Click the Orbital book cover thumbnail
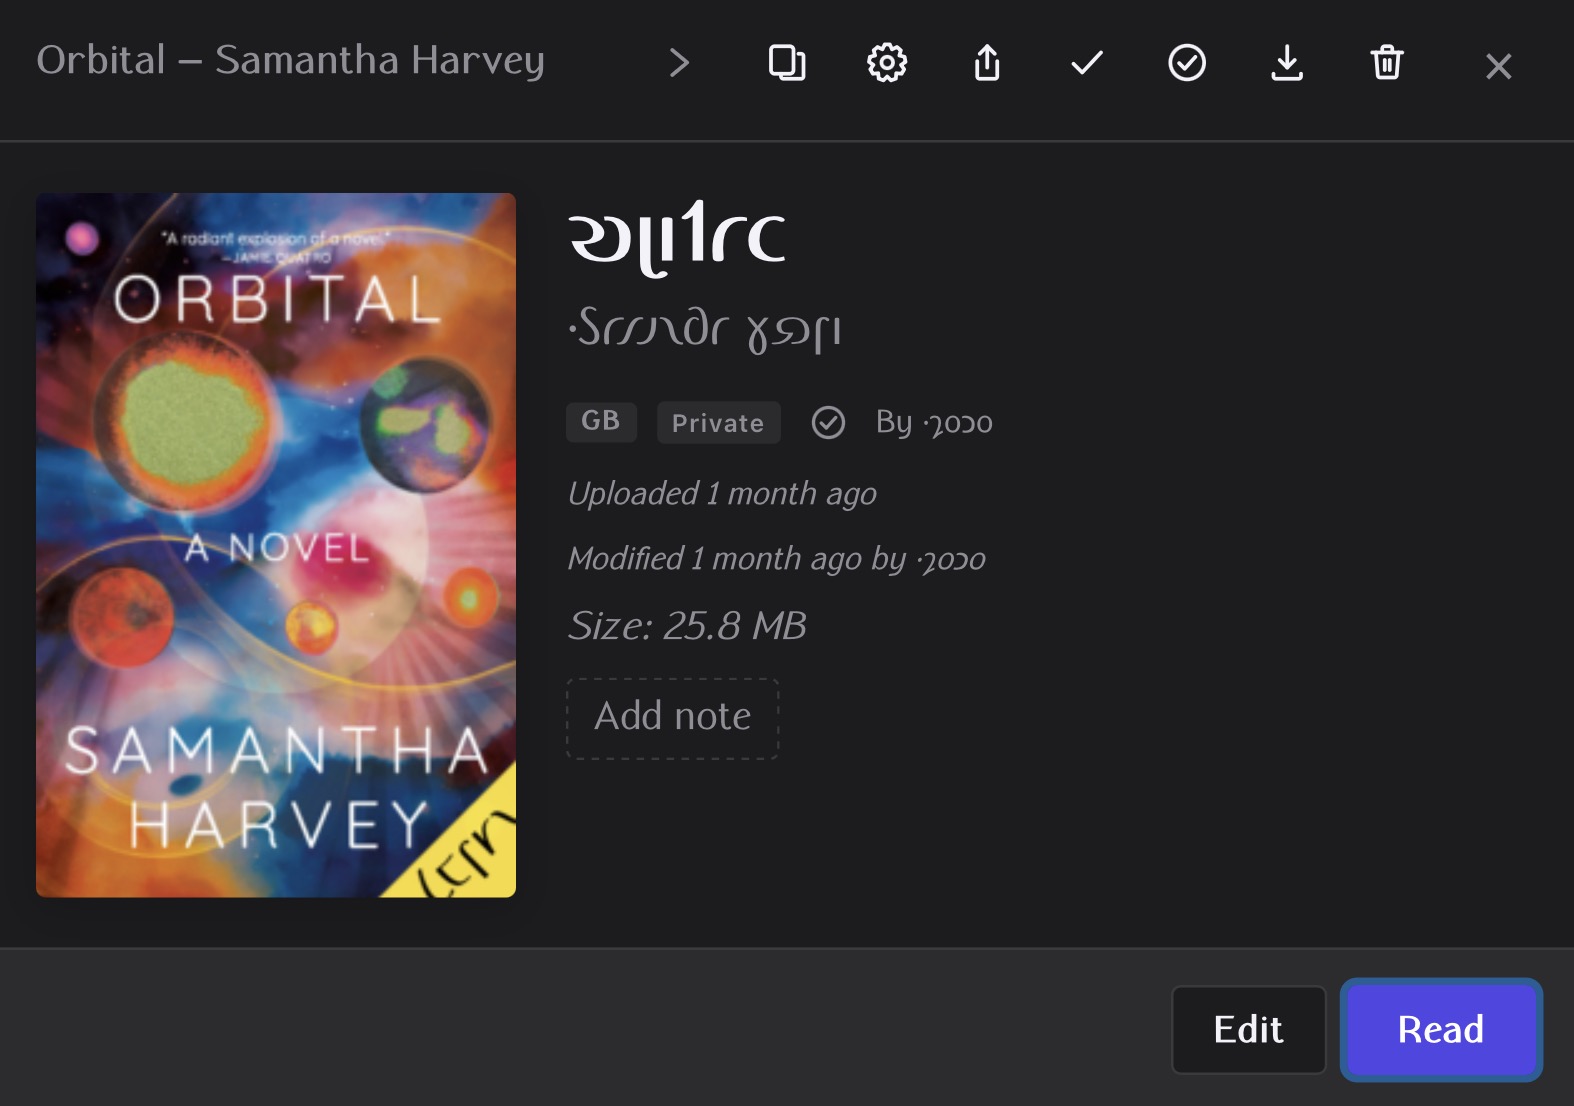Viewport: 1574px width, 1106px height. pyautogui.click(x=276, y=545)
